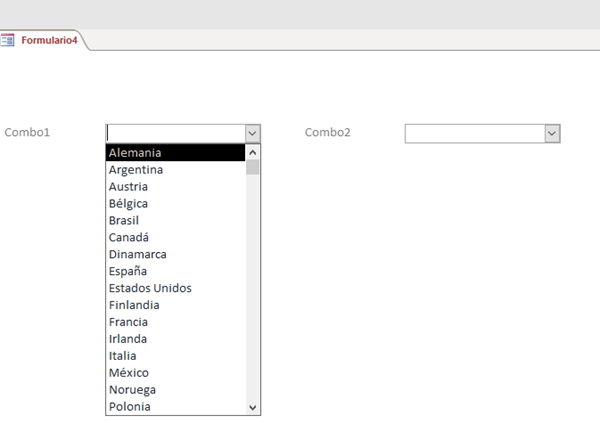Screen dimensions: 600x448
Task: Select Francia from the list
Action: 176,322
